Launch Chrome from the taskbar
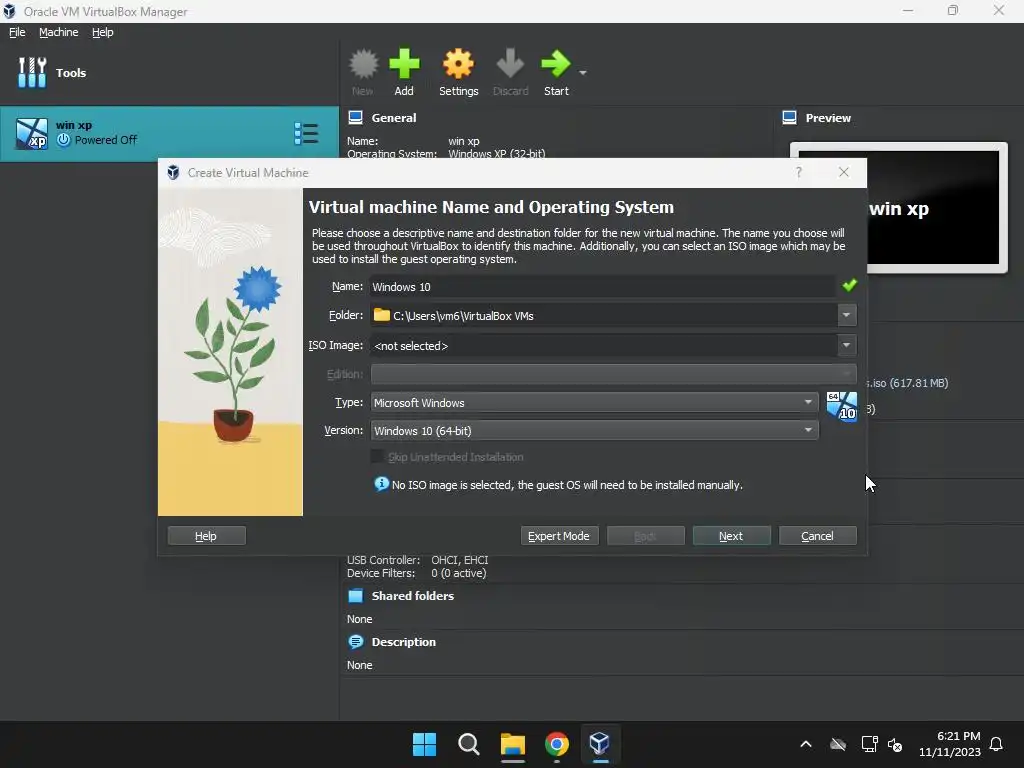 556,744
